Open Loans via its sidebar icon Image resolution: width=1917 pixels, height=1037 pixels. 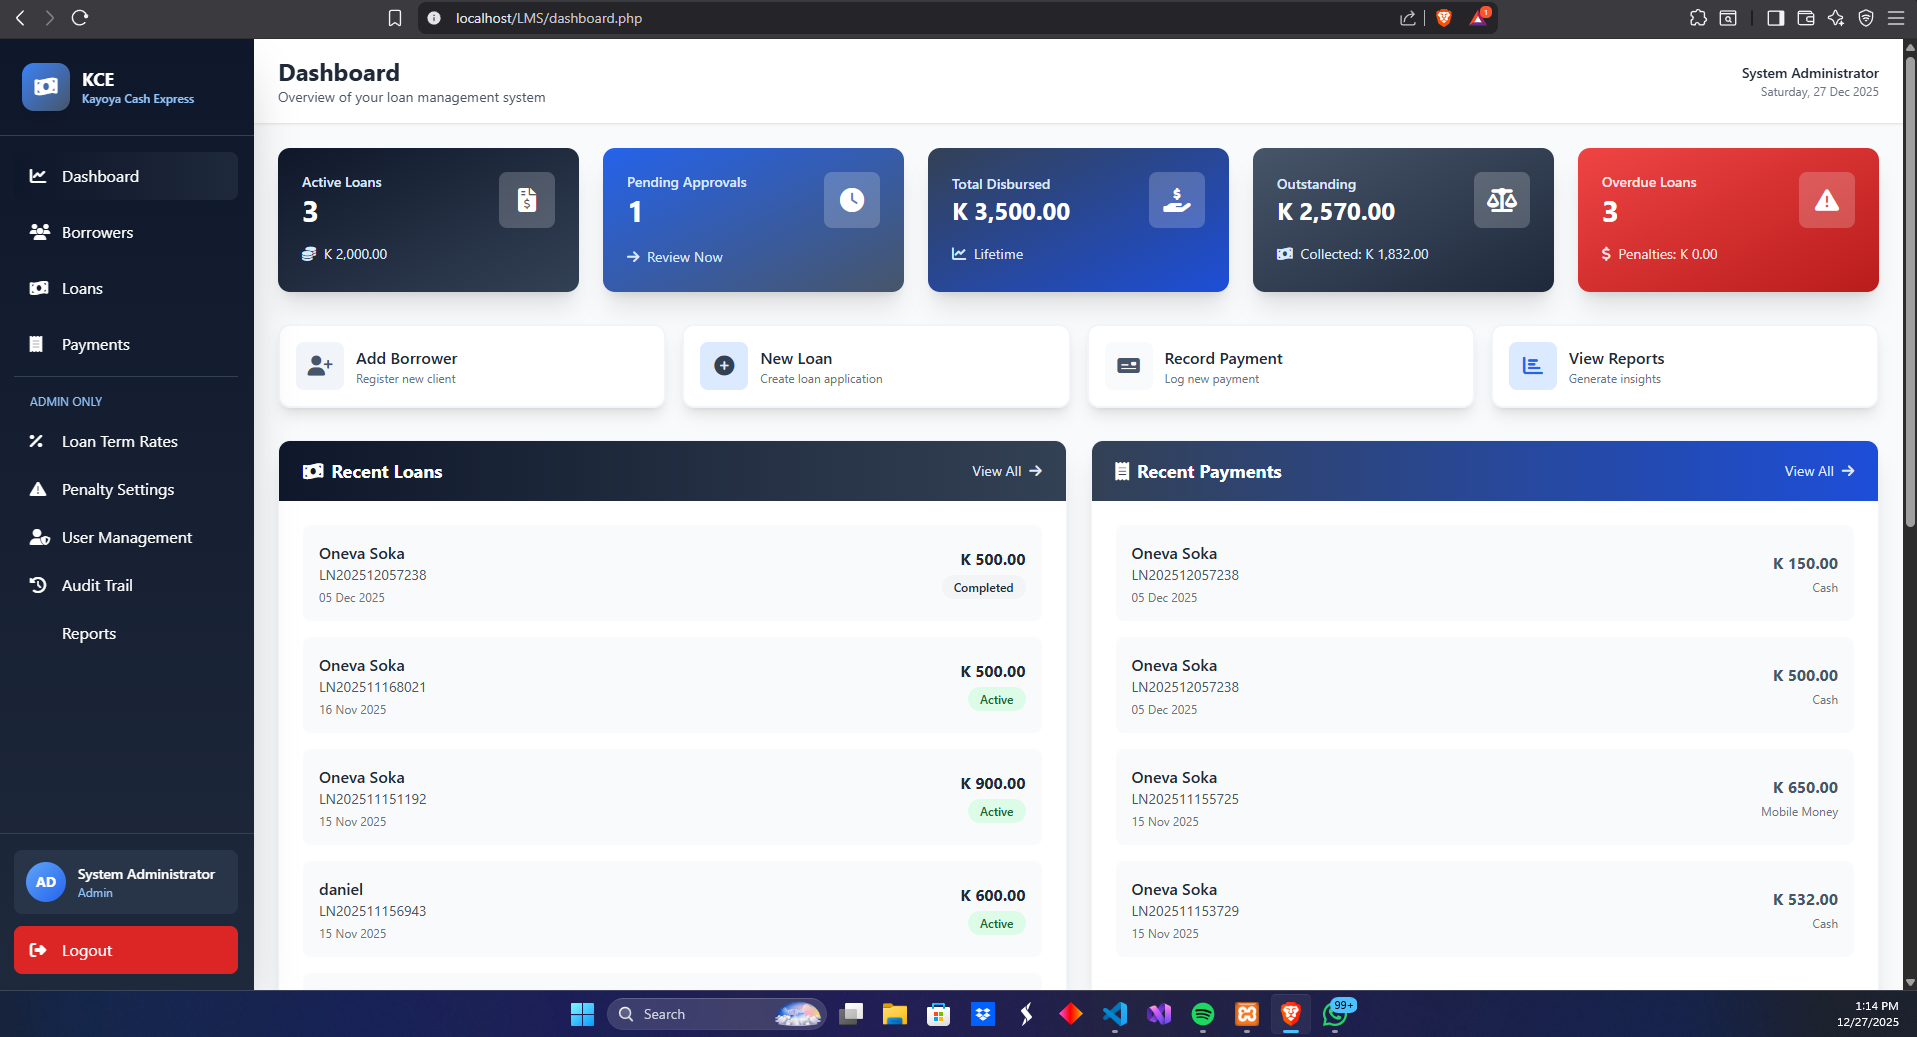(39, 288)
